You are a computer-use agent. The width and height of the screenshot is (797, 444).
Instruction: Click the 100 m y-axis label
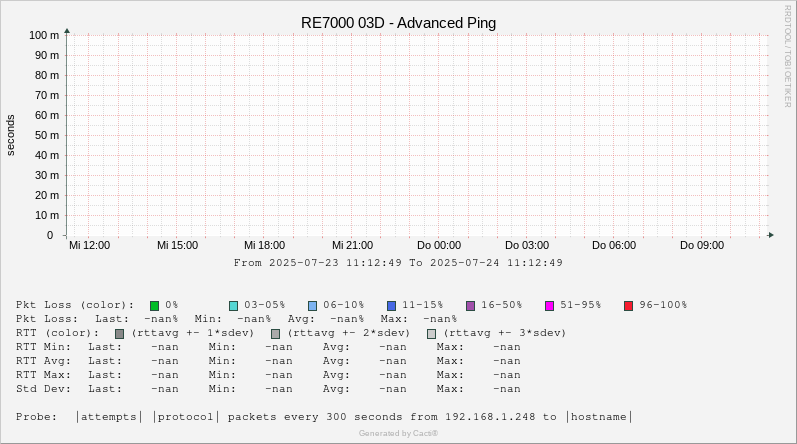click(x=43, y=35)
